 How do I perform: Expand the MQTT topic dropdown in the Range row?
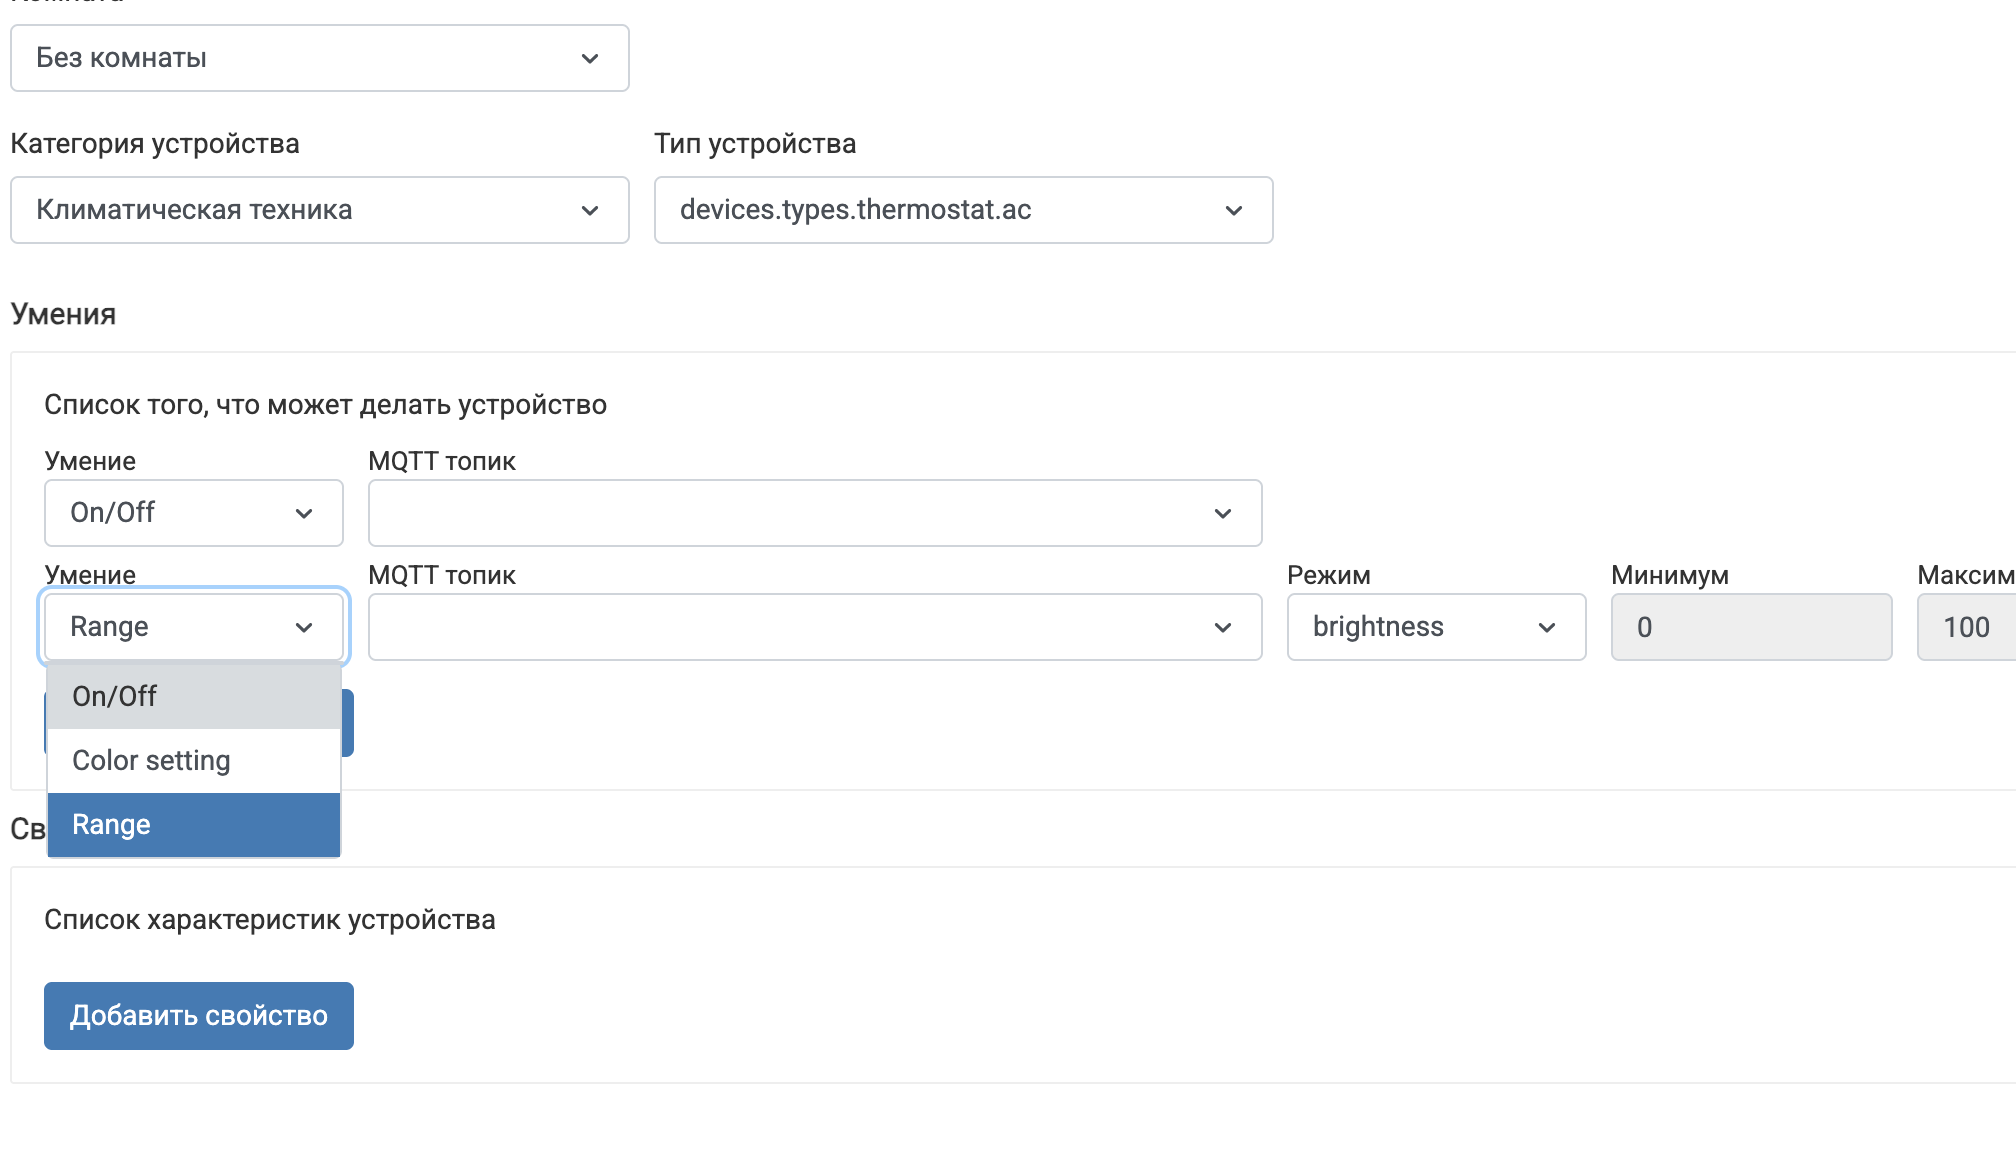pyautogui.click(x=814, y=627)
